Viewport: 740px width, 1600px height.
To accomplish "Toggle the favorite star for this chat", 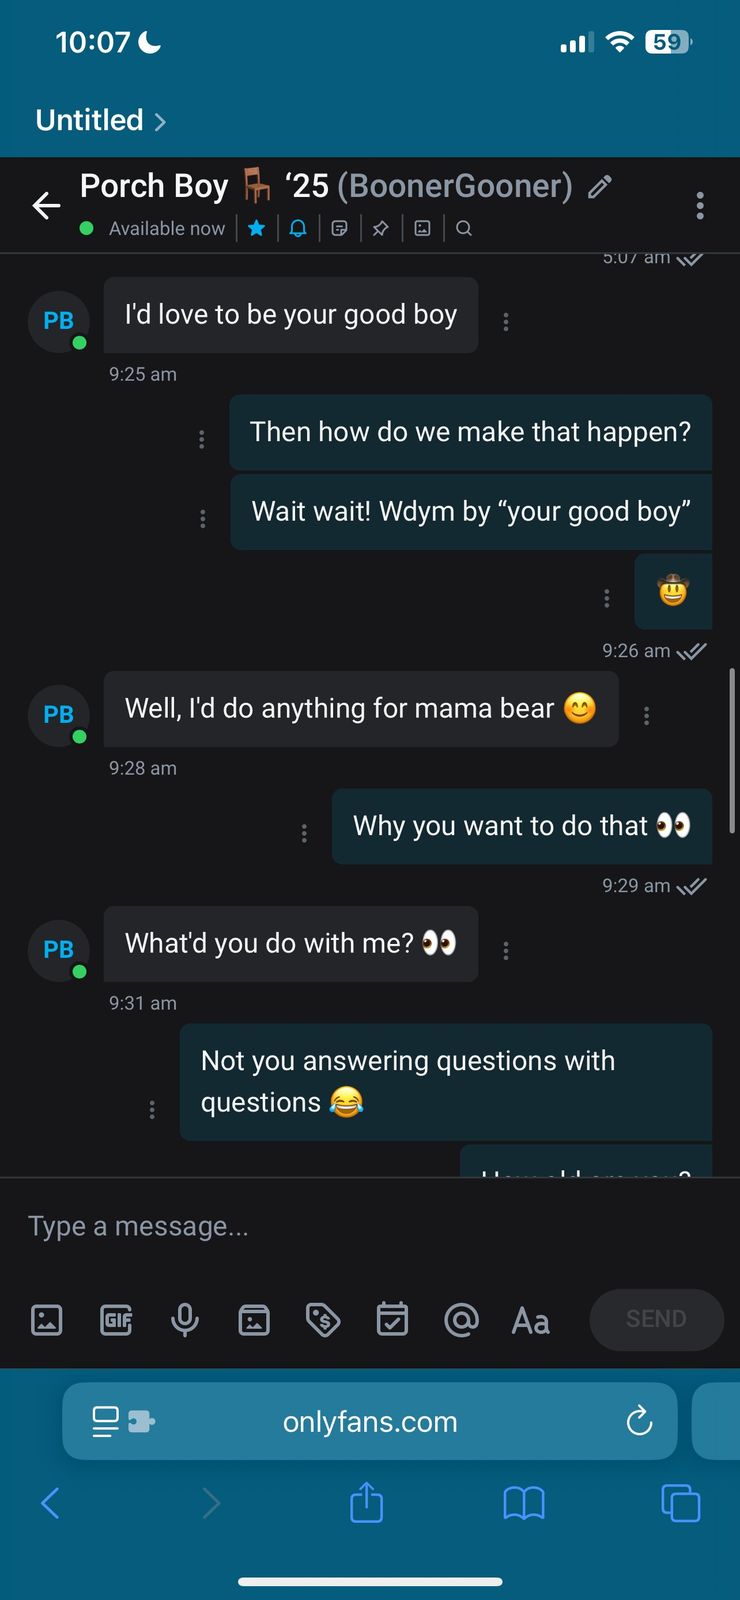I will pos(257,228).
